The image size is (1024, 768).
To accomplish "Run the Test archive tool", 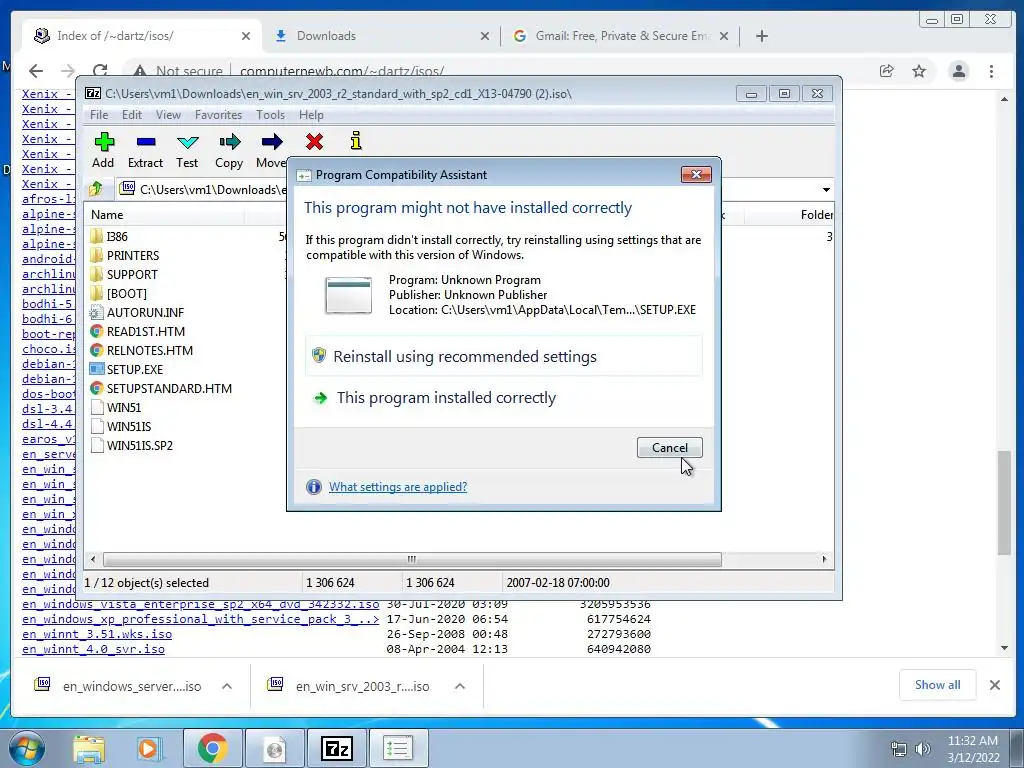I will (187, 151).
